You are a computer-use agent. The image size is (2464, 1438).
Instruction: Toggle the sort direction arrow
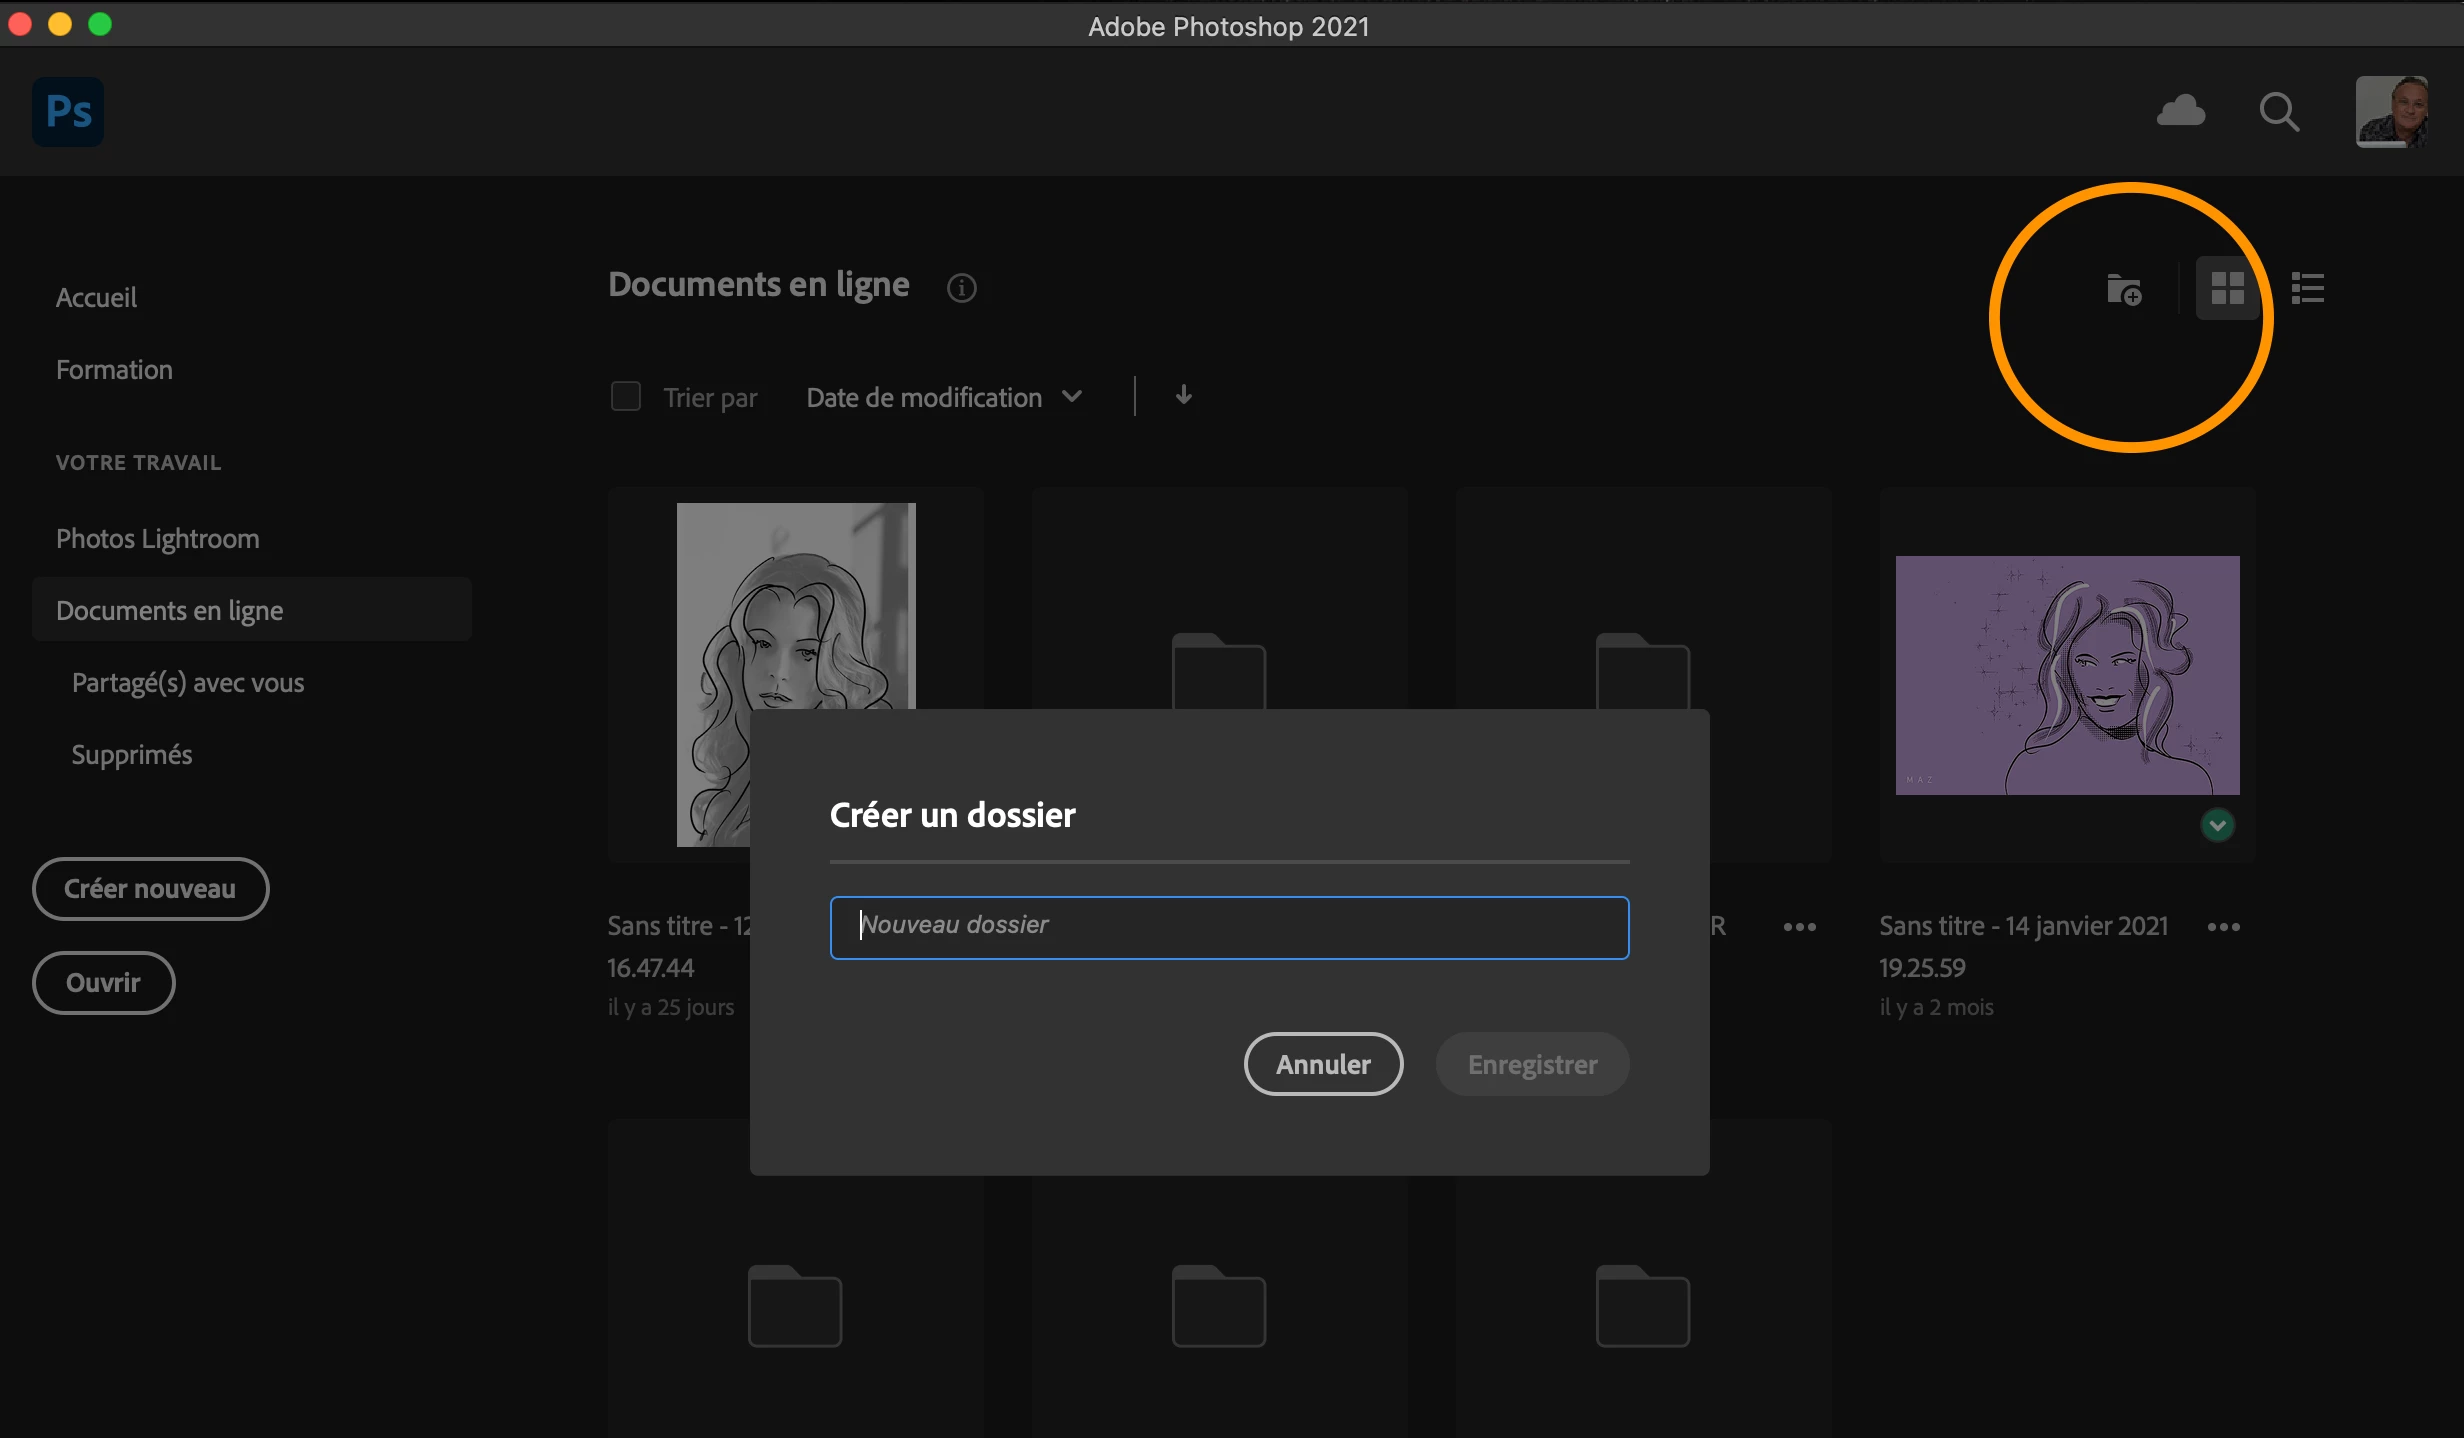[x=1183, y=396]
